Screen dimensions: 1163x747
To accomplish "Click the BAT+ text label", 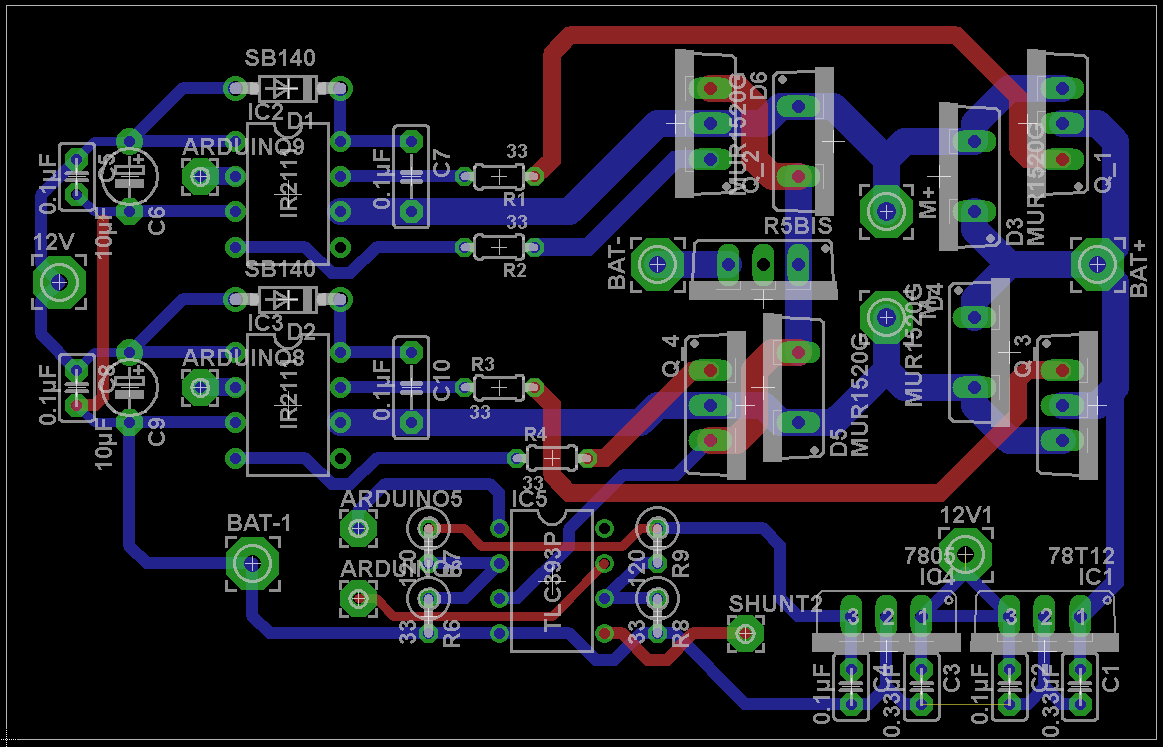I will click(x=1139, y=268).
